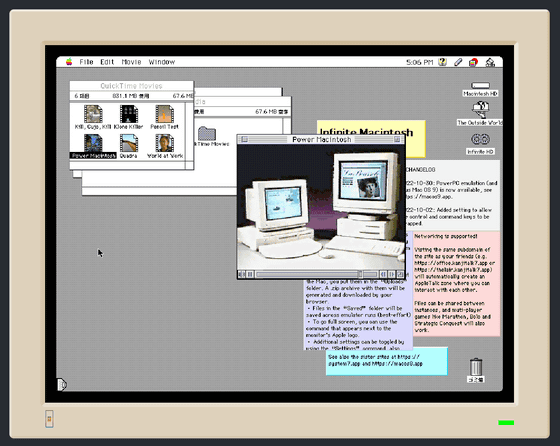The width and height of the screenshot is (560, 446).
Task: Click the rainbow film icon in menu bar
Action: 474,62
